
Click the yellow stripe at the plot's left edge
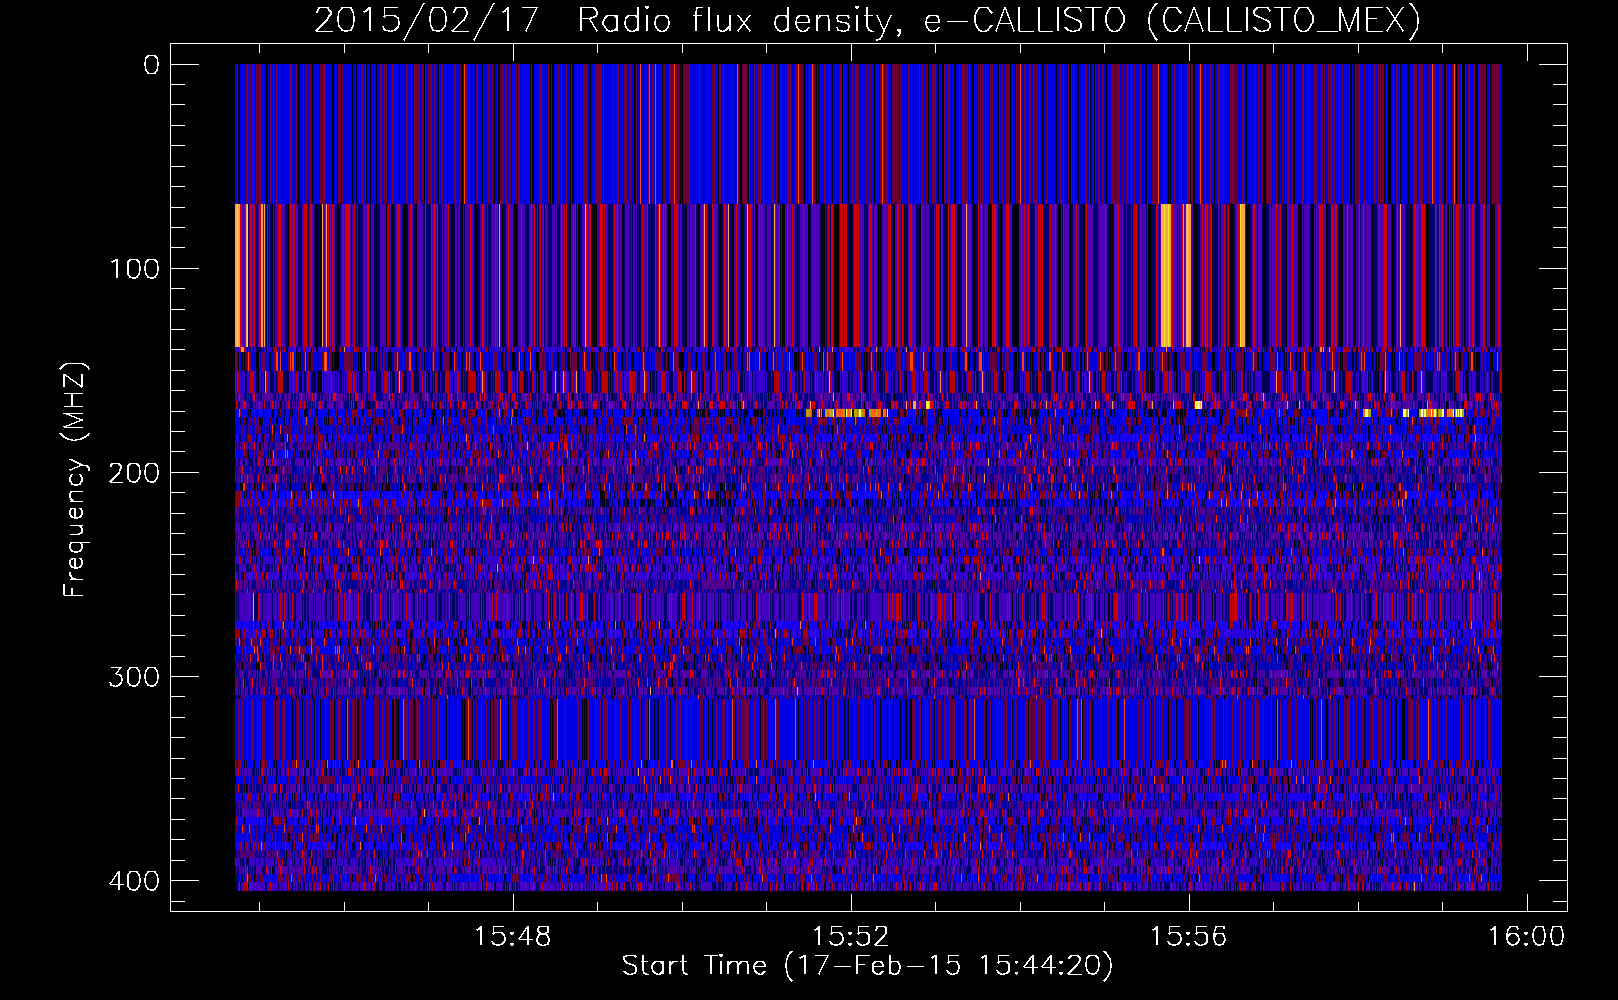[238, 275]
